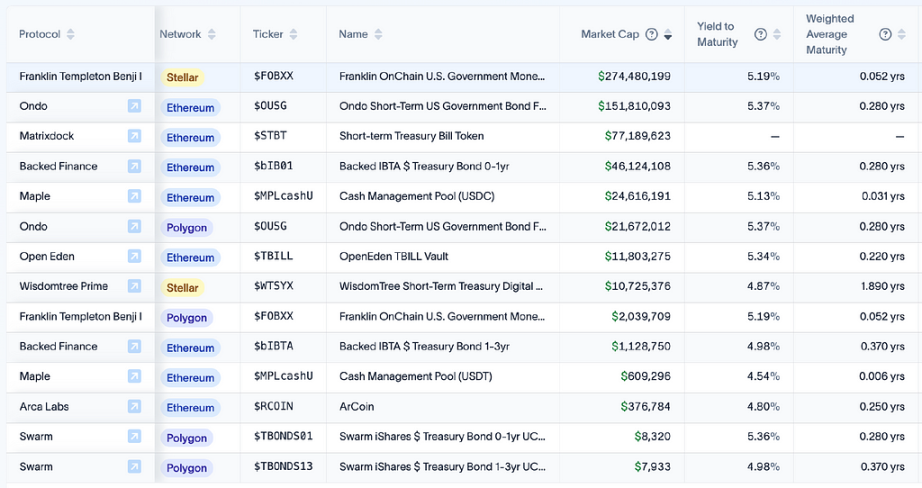Open external link for Swarm $TBONDS01 row
The width and height of the screenshot is (922, 488).
[x=135, y=436]
